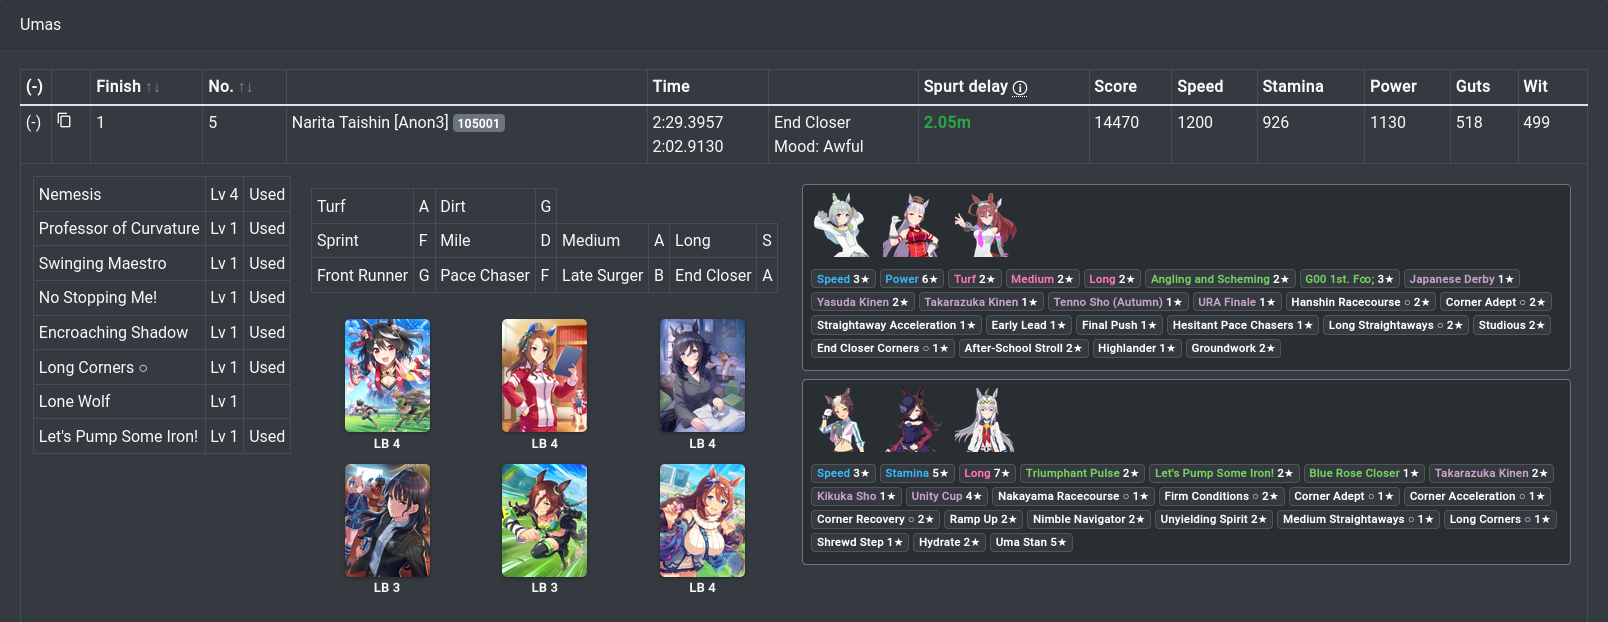Select the short-haired striped-jacket character portrait

pyautogui.click(x=842, y=420)
